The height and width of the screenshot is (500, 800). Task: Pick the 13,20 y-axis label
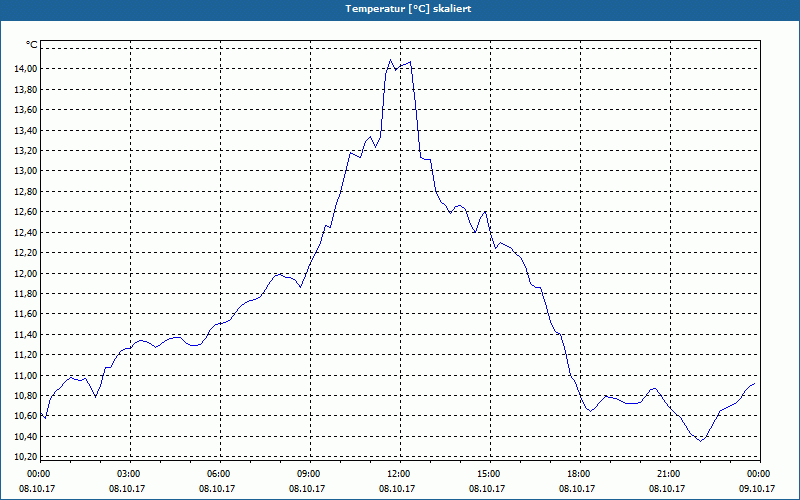[x=25, y=151]
